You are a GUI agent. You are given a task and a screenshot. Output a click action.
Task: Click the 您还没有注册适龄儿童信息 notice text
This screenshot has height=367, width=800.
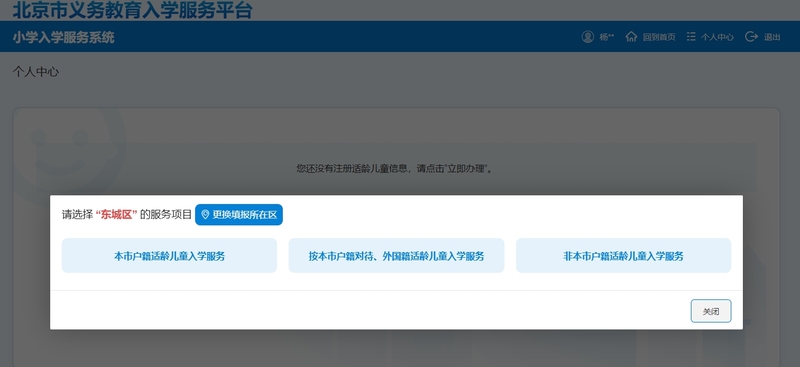(x=351, y=168)
